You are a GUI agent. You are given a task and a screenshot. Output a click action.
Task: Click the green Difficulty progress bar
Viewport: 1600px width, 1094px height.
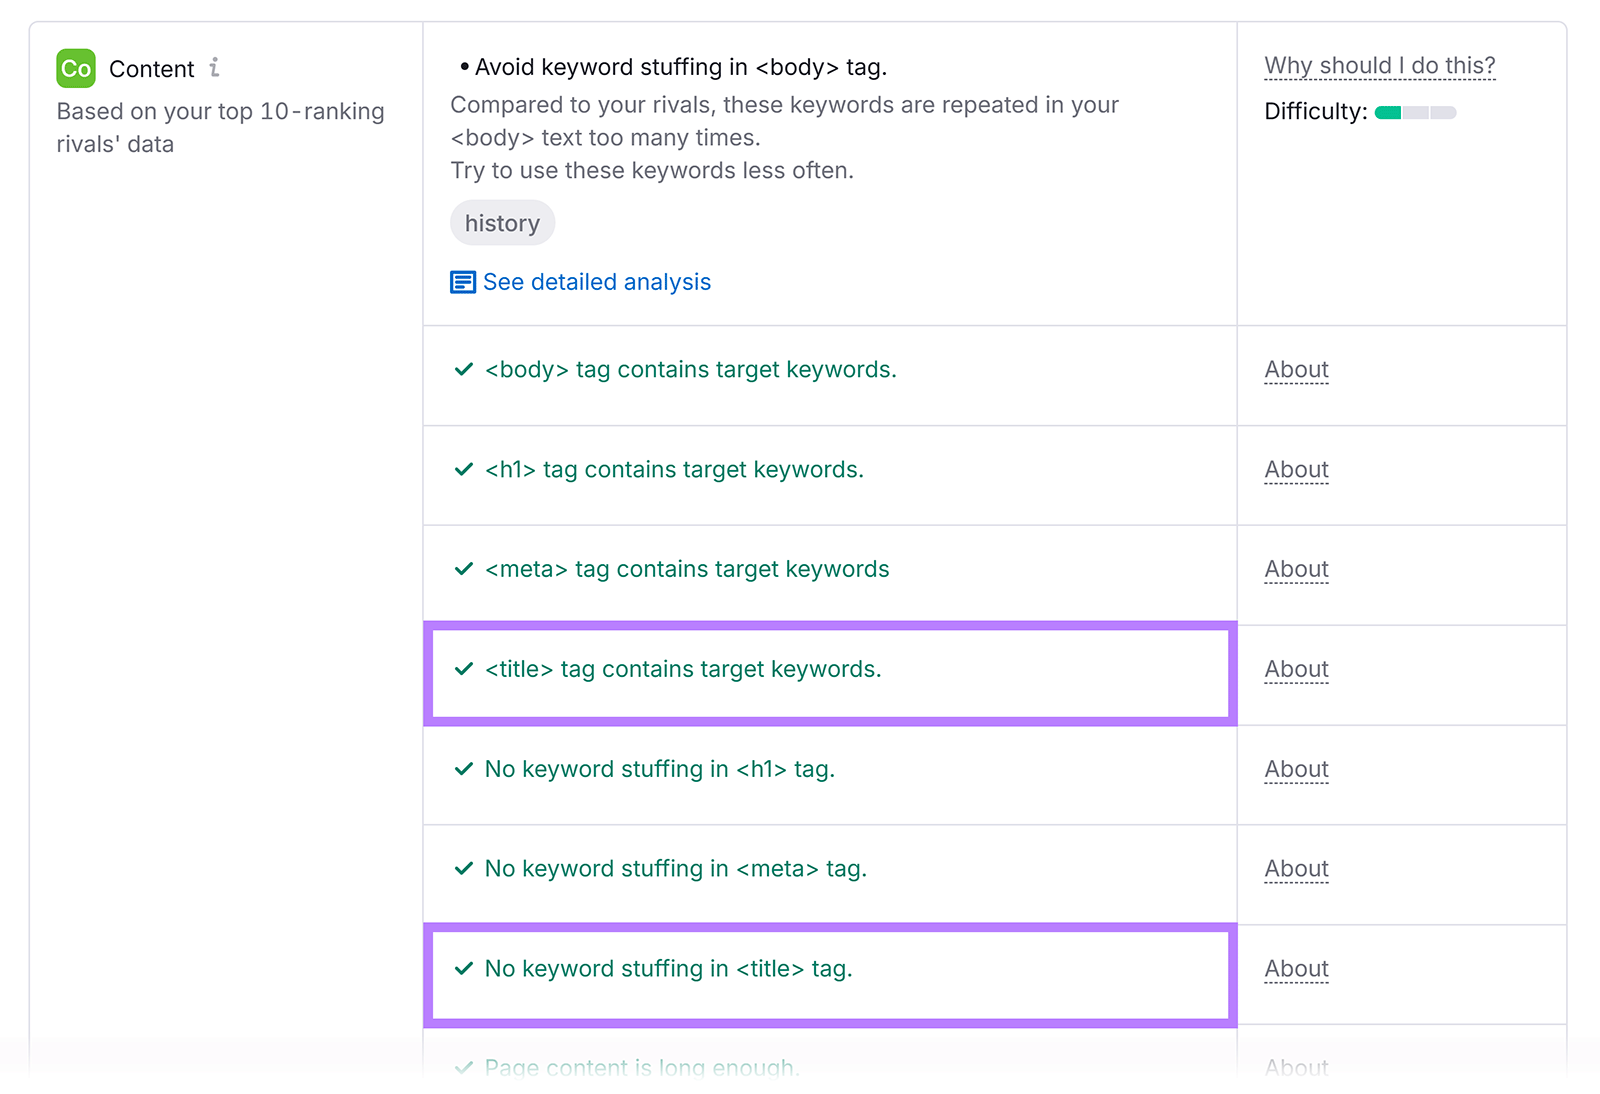1388,112
